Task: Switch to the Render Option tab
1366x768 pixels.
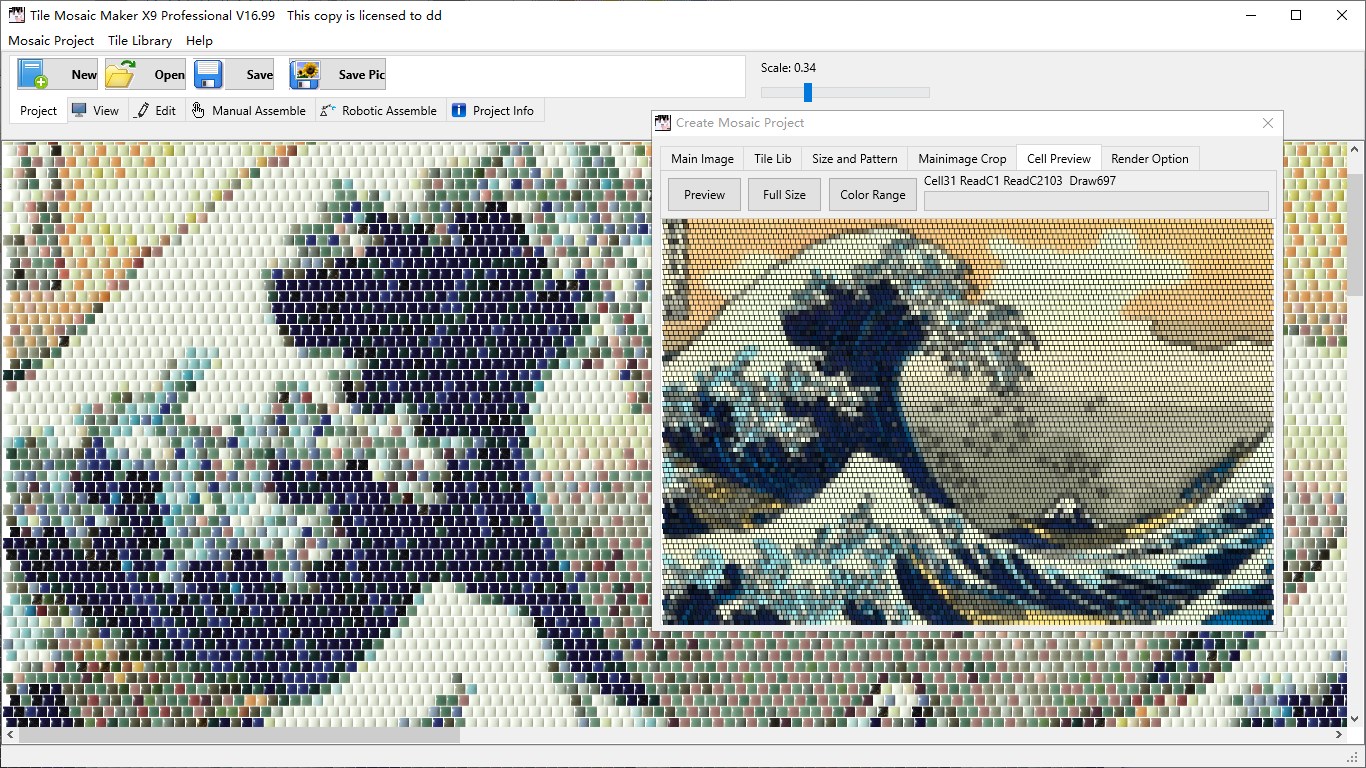Action: [1149, 158]
